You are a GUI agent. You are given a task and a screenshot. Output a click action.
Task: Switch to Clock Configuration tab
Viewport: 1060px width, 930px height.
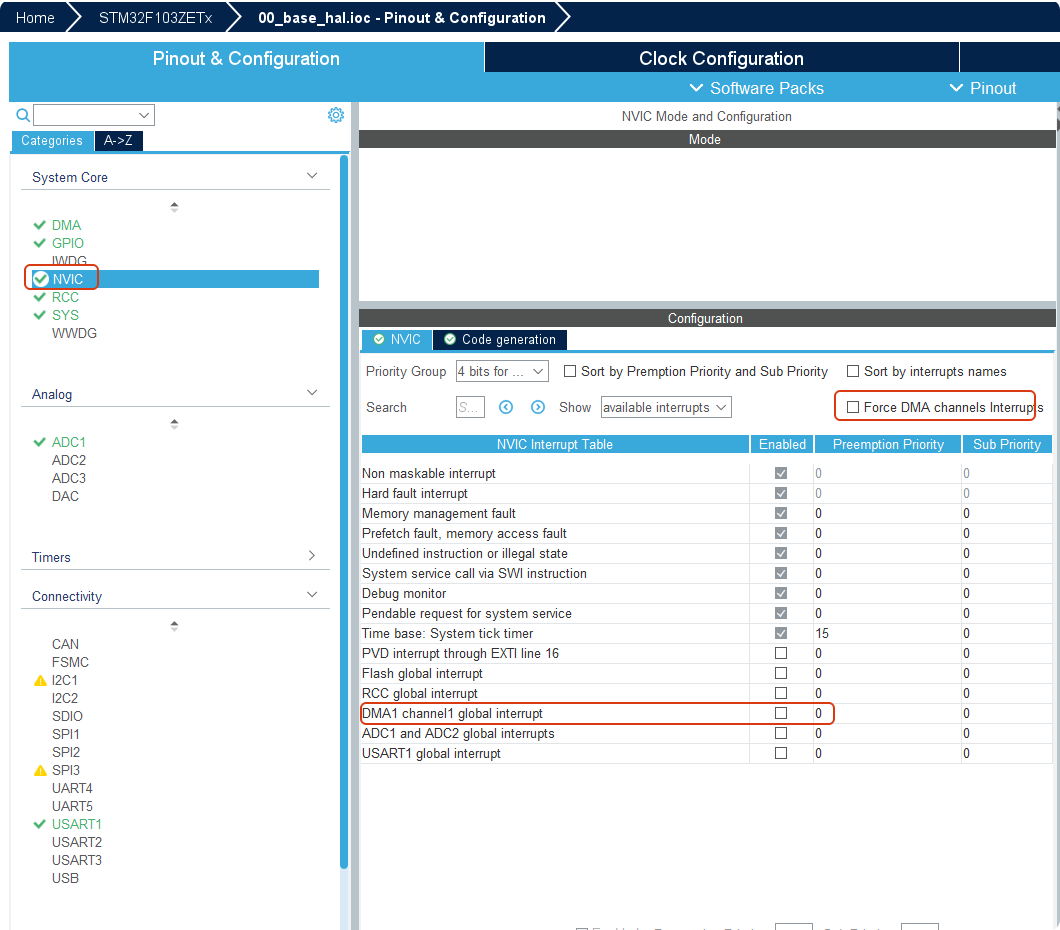[x=721, y=58]
